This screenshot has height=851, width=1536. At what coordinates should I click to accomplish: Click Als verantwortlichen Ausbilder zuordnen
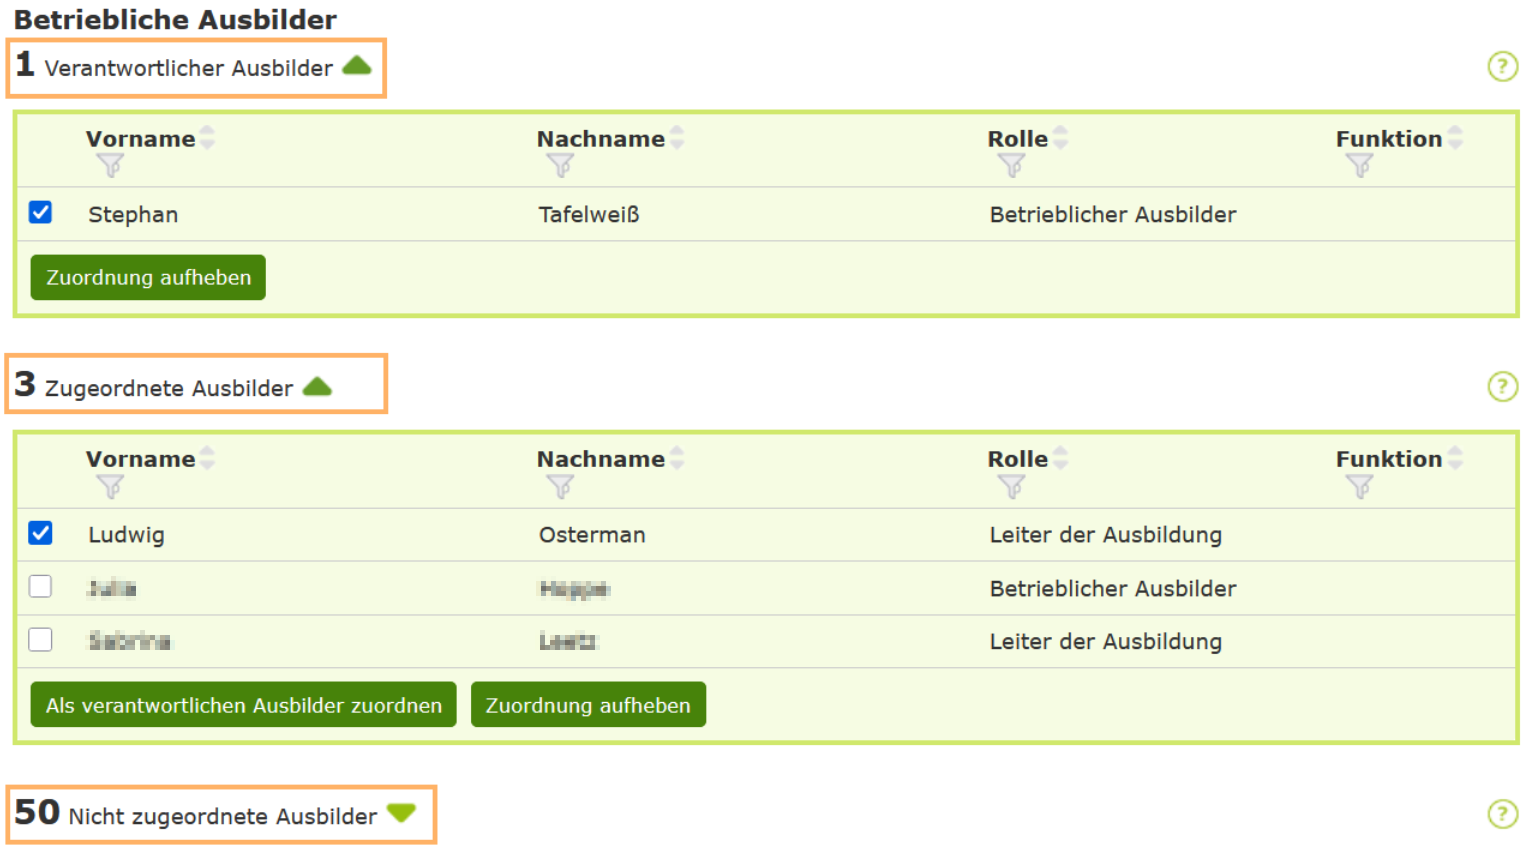point(243,704)
